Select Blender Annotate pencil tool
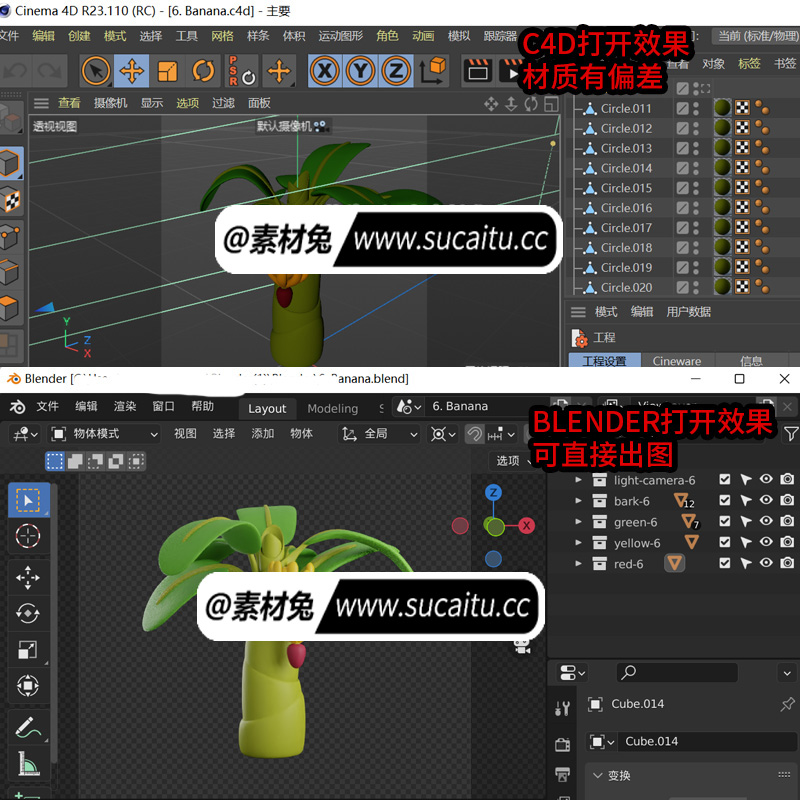This screenshot has width=800, height=800. (x=29, y=727)
